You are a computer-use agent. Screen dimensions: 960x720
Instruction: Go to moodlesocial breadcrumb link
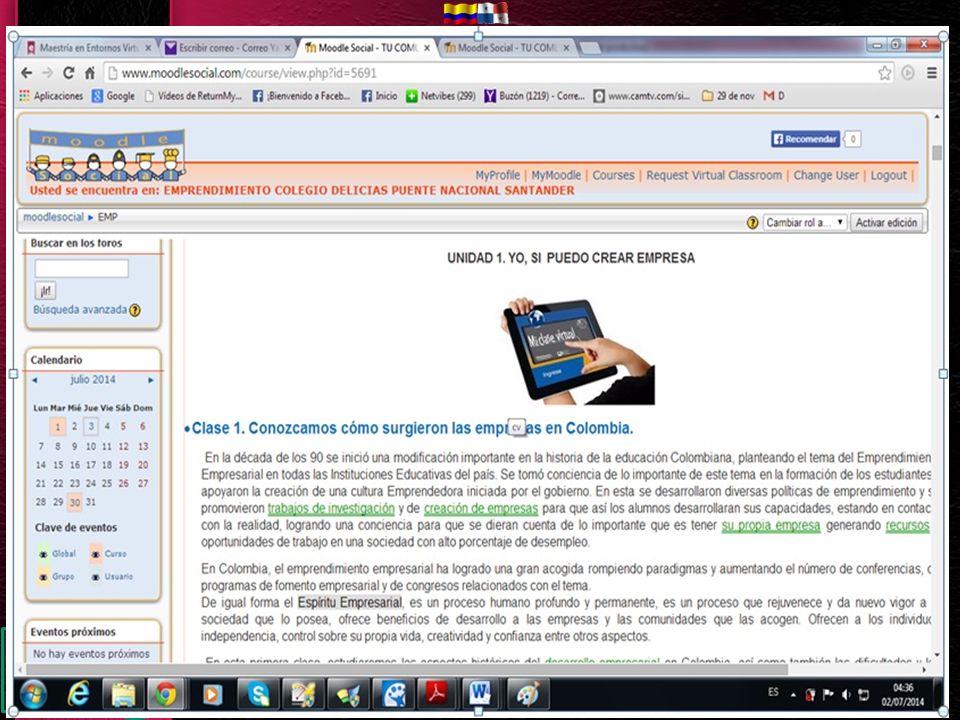pyautogui.click(x=53, y=217)
